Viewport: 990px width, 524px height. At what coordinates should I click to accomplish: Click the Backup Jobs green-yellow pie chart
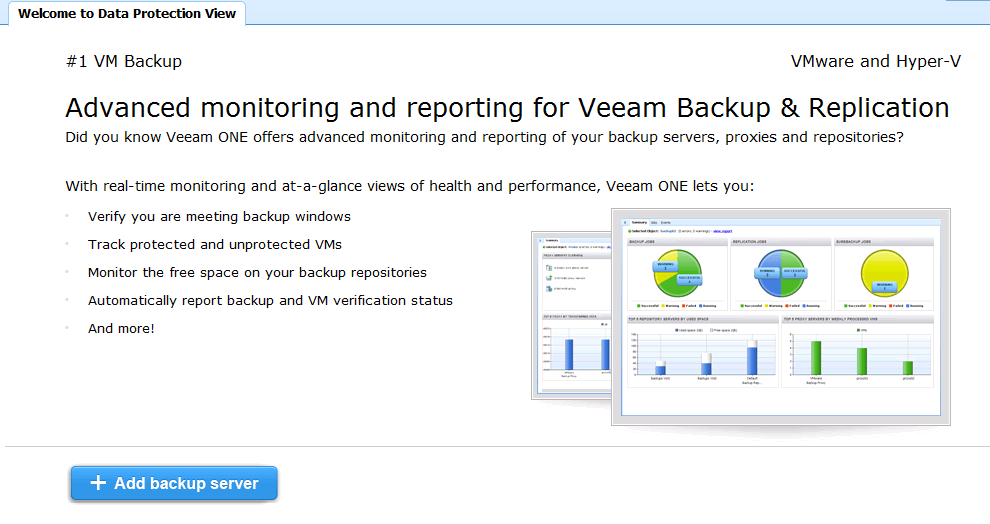click(677, 273)
